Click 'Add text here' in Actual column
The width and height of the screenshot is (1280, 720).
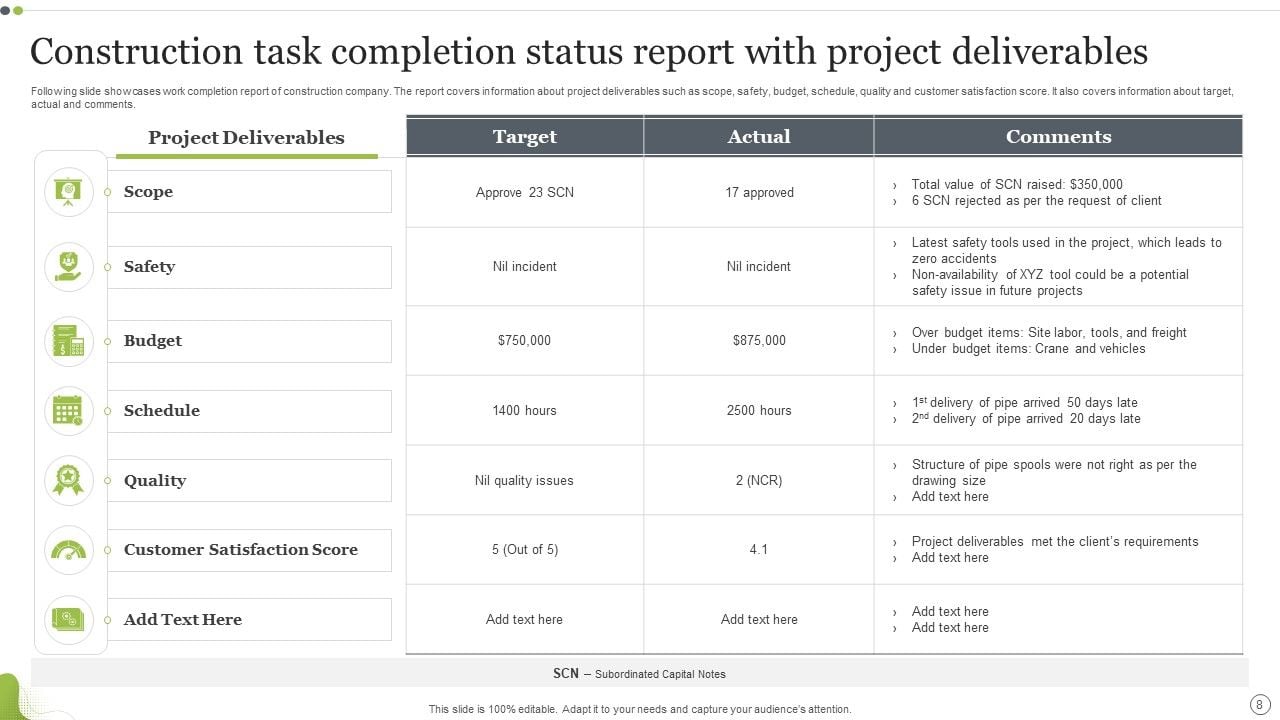coord(759,619)
